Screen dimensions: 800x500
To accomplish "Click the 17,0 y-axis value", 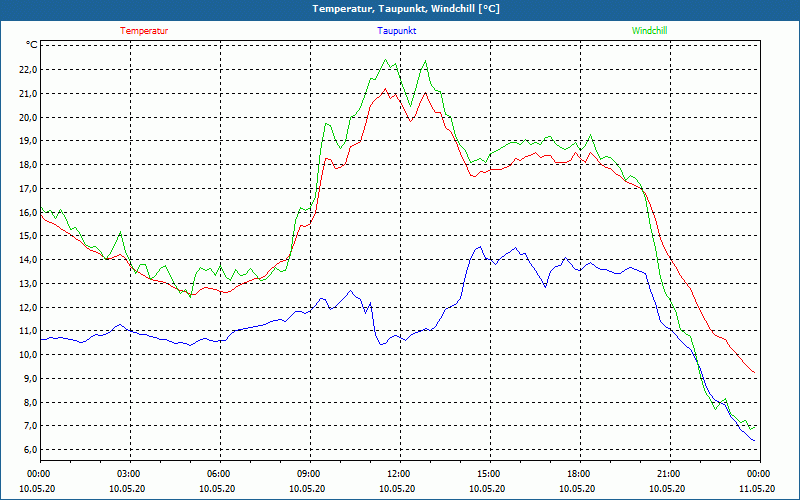I will click(x=28, y=189).
